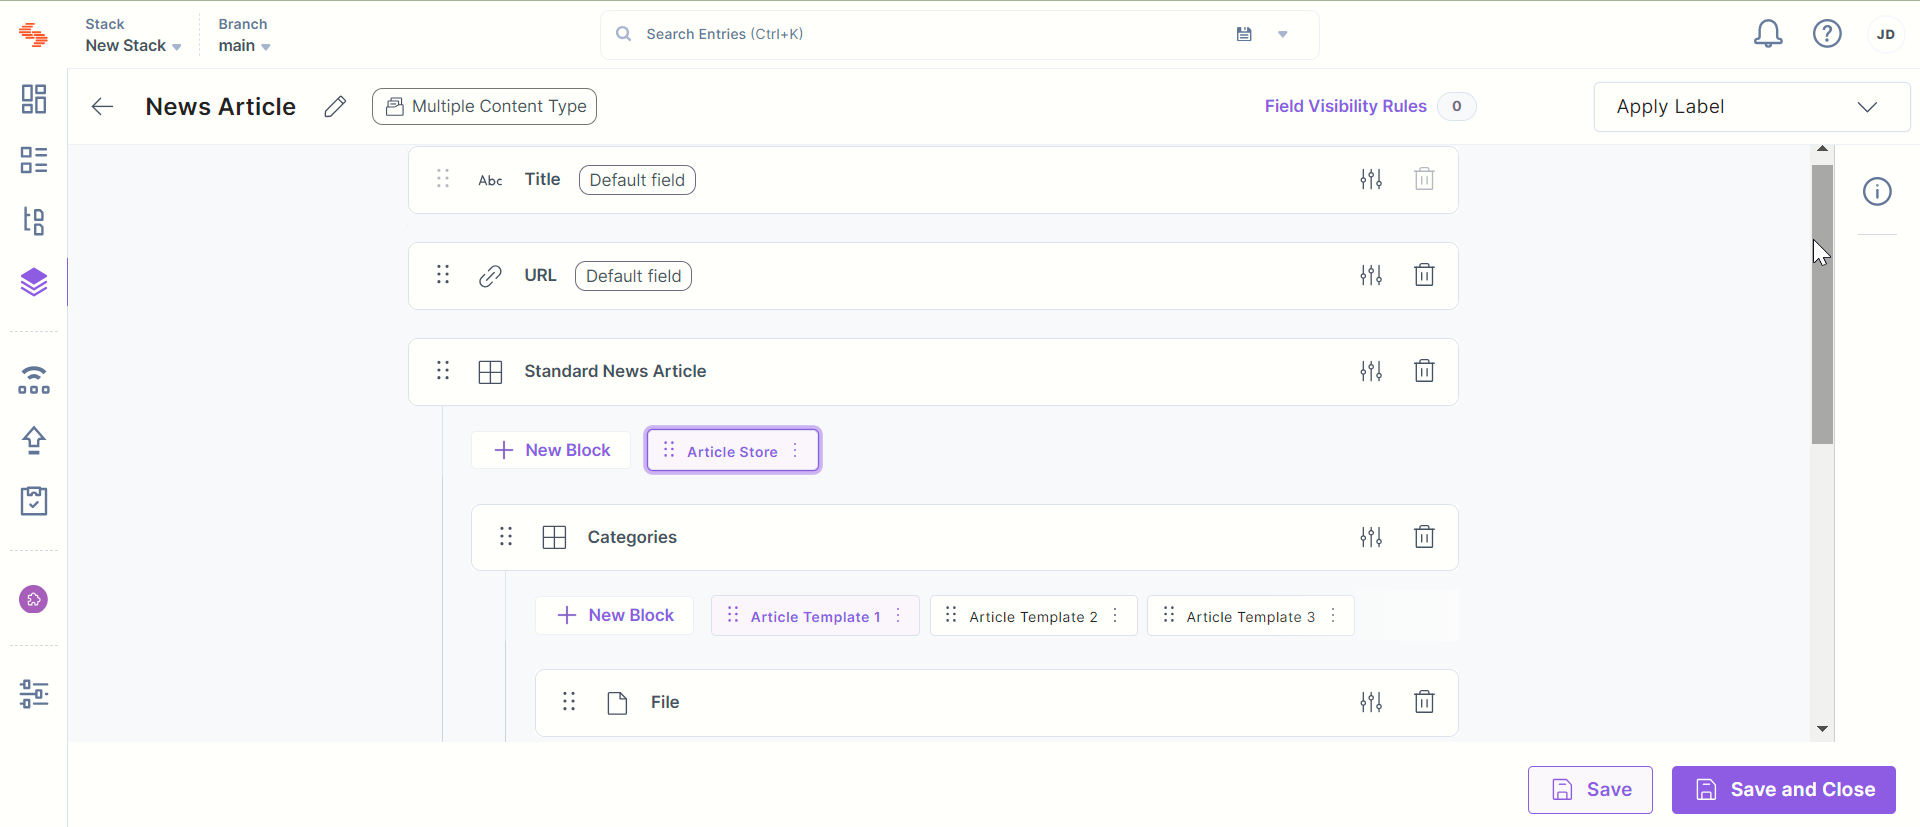Open Article Template 3 options menu
1920x827 pixels.
1334,616
